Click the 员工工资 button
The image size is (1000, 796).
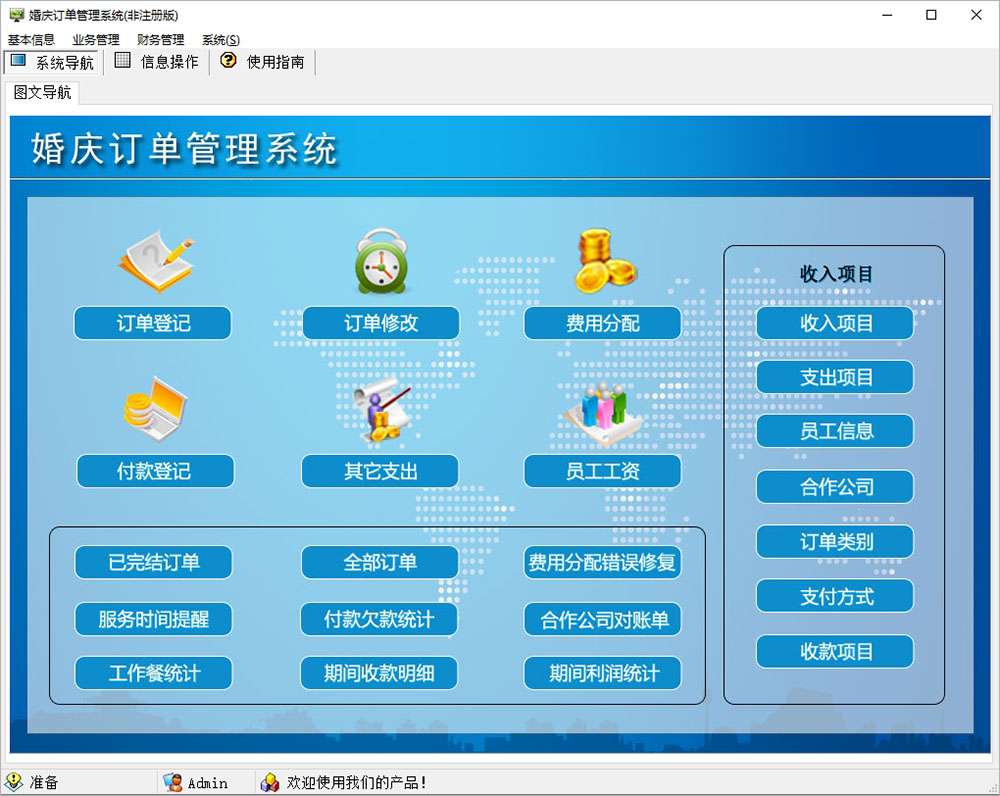click(603, 471)
